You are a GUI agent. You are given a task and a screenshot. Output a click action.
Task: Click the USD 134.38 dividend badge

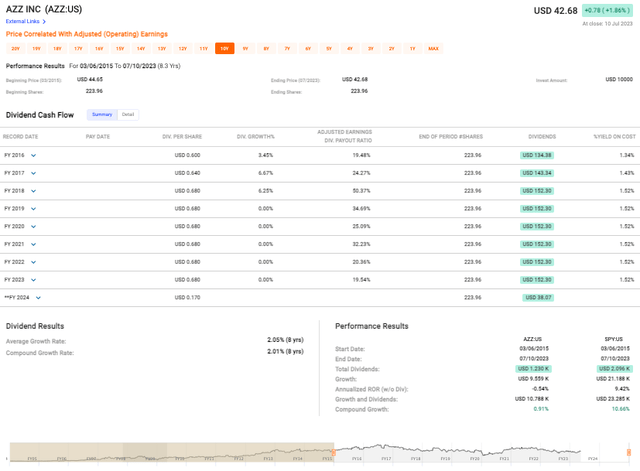537,155
